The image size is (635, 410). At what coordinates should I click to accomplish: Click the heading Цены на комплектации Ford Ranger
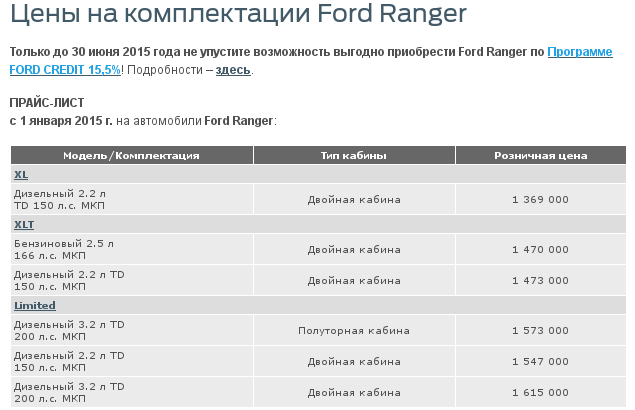pyautogui.click(x=238, y=18)
